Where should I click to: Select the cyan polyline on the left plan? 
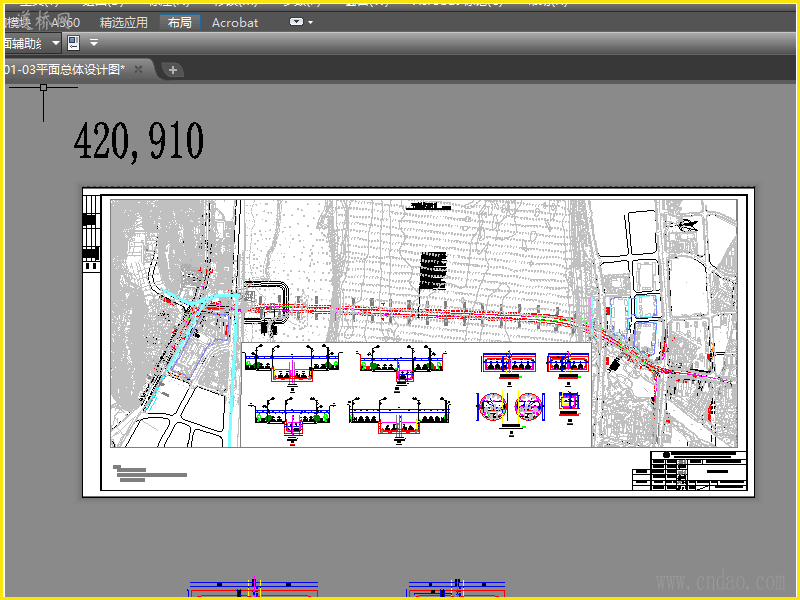tap(233, 370)
